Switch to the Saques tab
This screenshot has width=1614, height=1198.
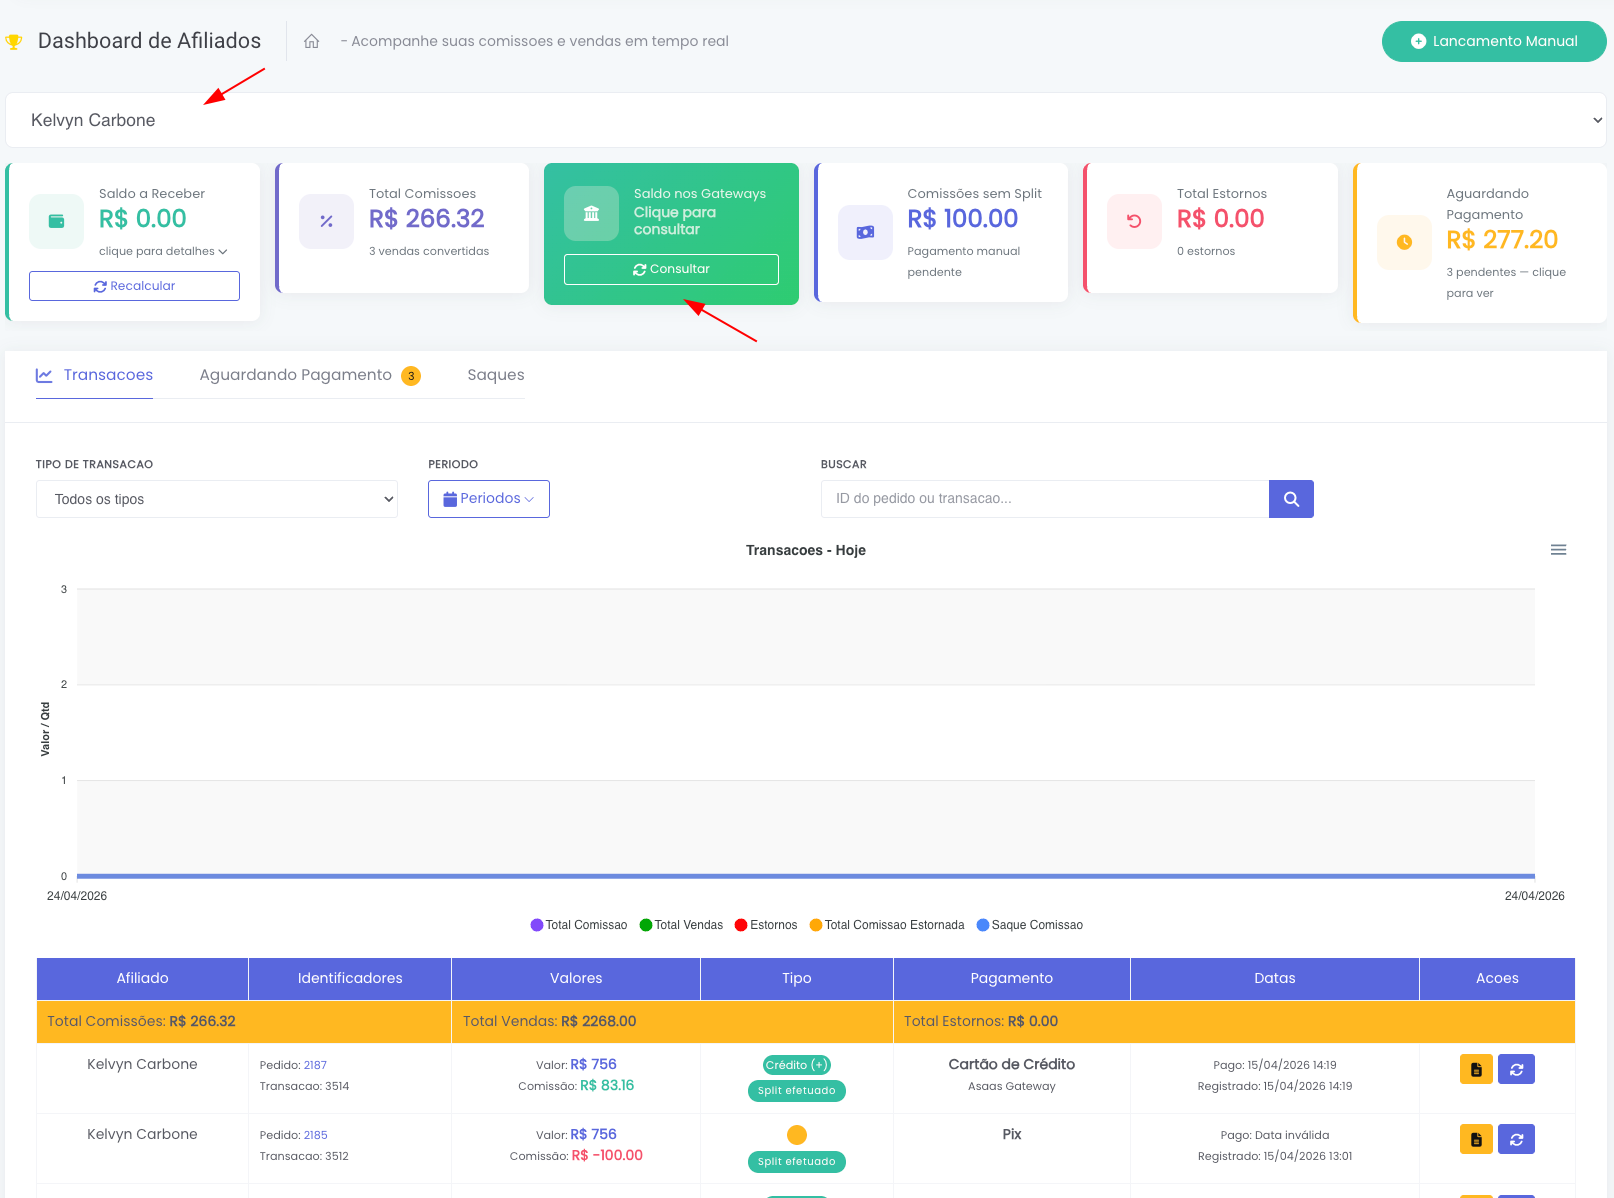tap(496, 375)
